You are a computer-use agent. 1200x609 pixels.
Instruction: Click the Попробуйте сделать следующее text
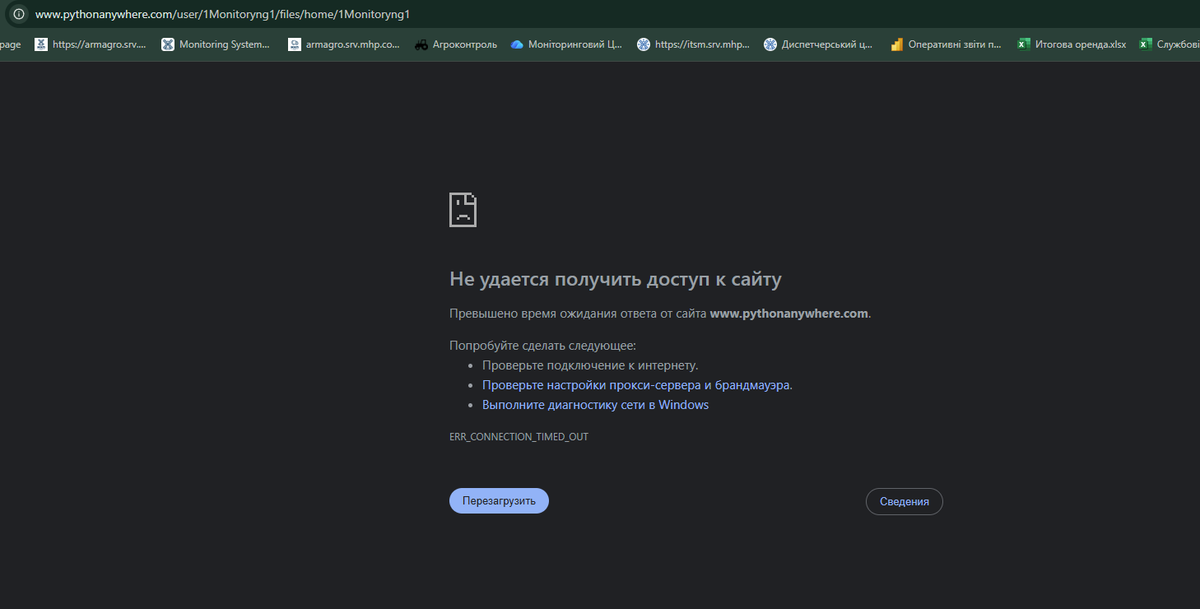(543, 345)
